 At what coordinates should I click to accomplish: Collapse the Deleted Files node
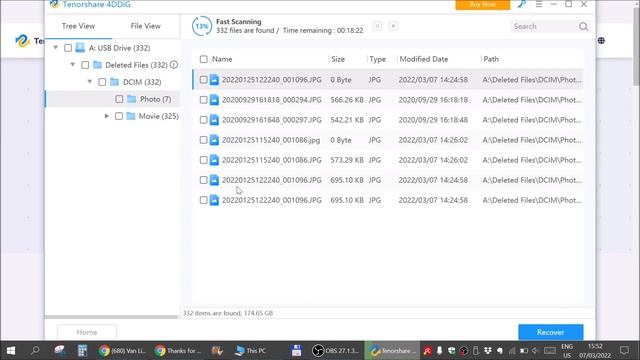click(73, 64)
